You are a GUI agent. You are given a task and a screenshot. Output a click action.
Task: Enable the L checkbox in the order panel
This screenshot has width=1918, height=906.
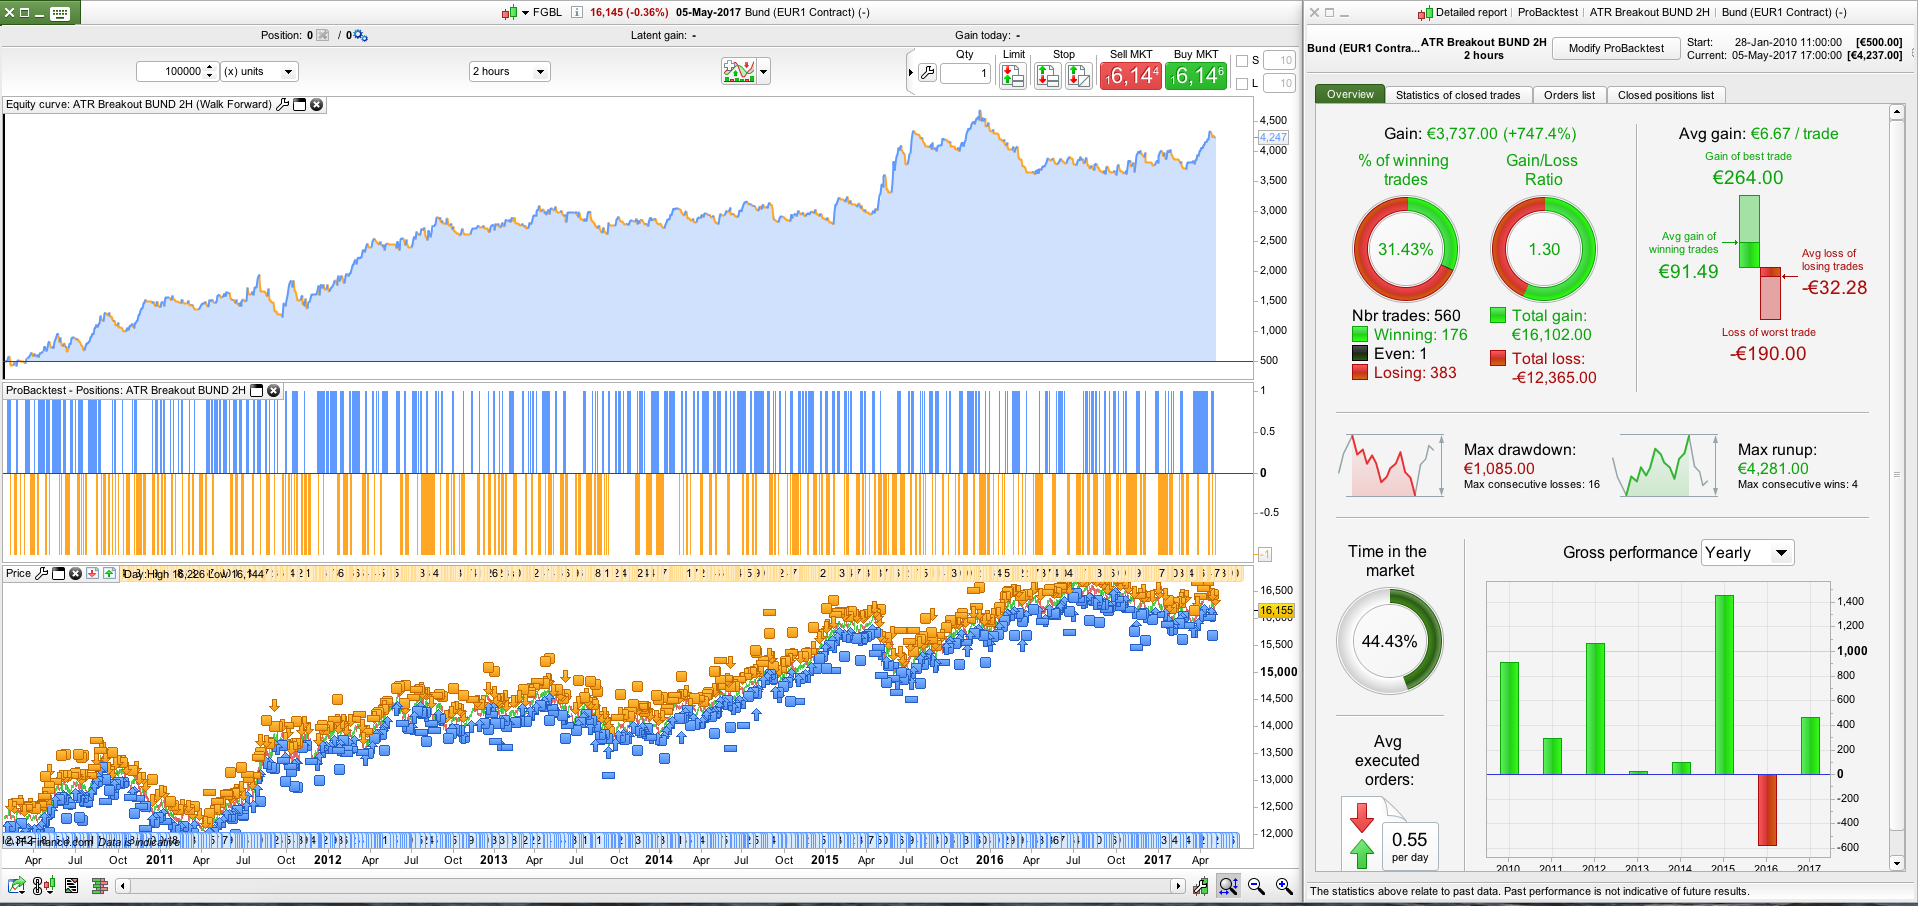pos(1242,84)
